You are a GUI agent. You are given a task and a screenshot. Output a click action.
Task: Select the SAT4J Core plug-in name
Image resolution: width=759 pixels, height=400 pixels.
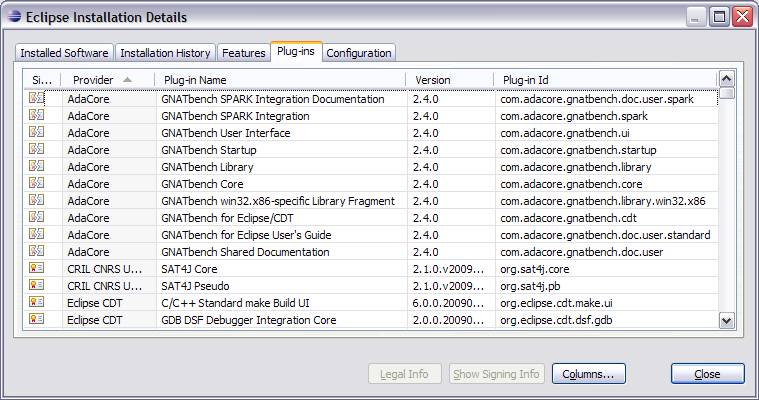pyautogui.click(x=189, y=269)
